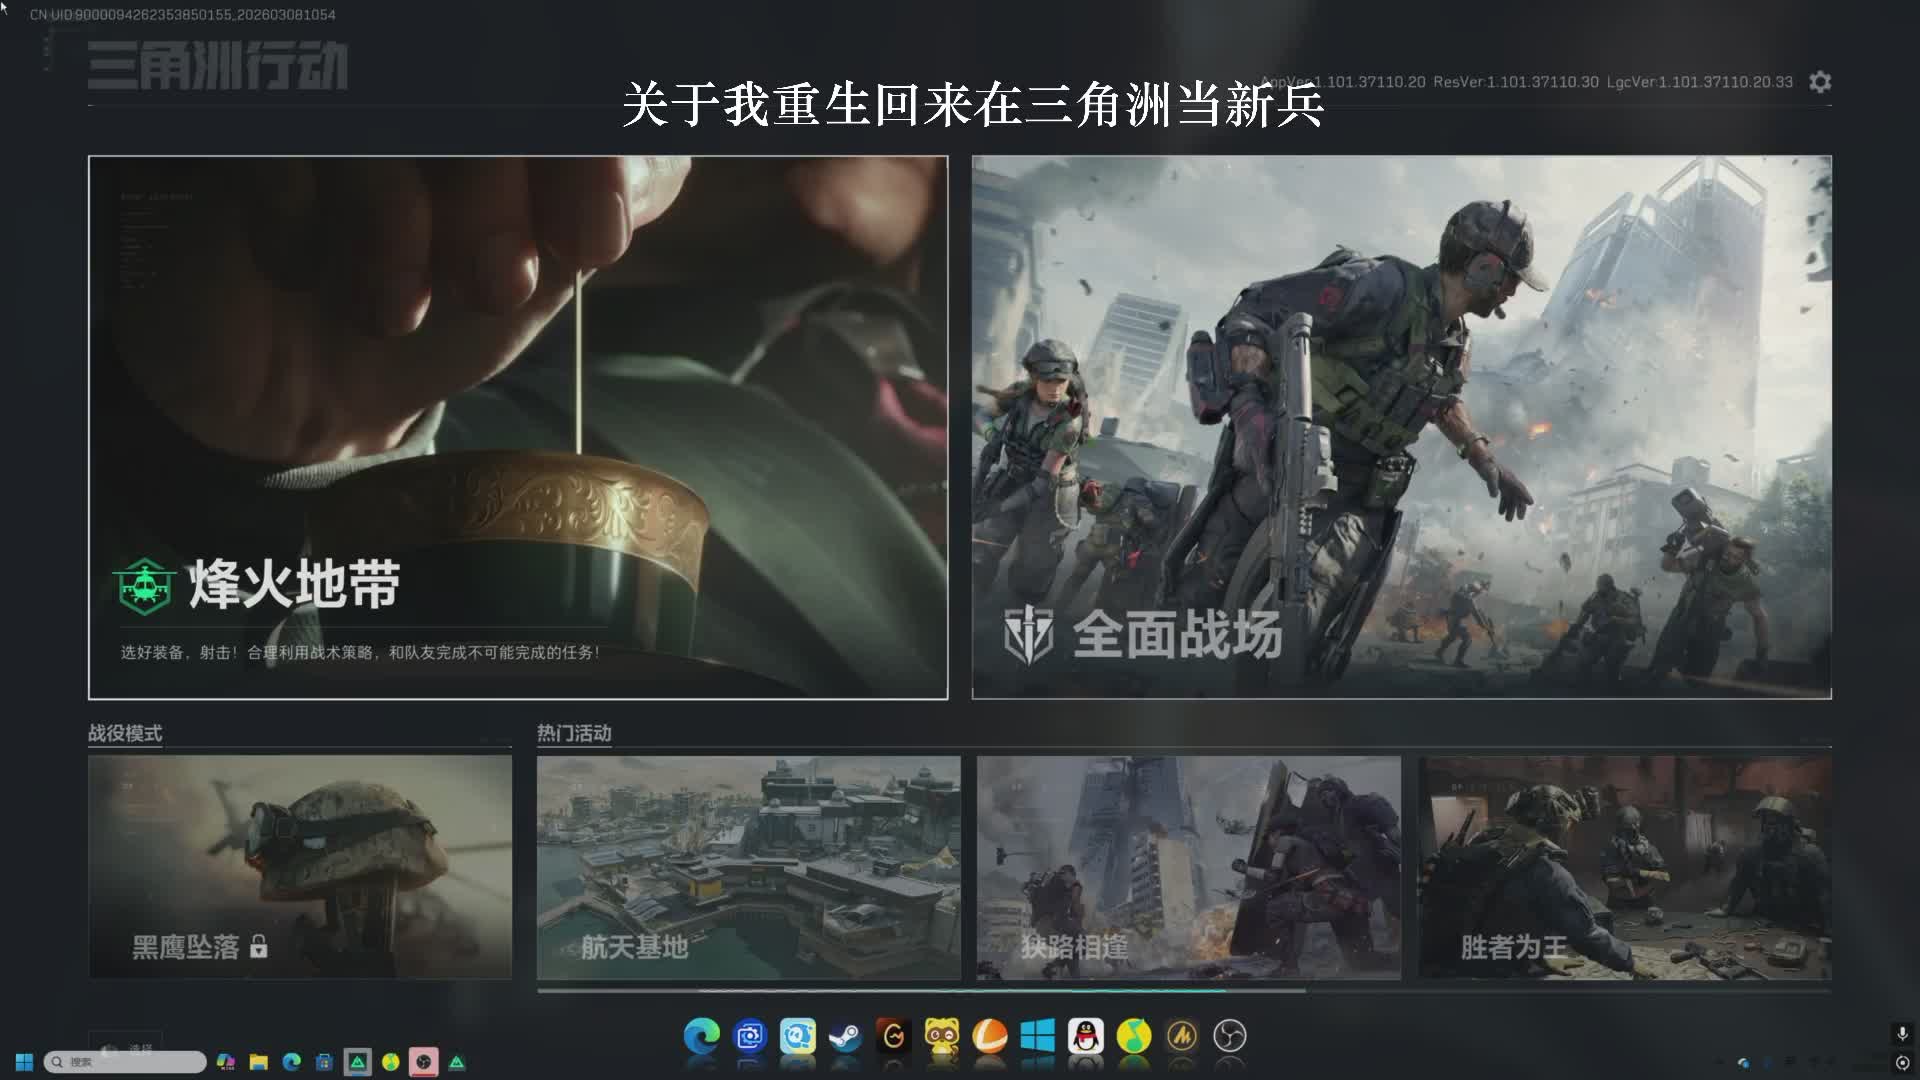Open File Explorer from taskbar

(259, 1062)
